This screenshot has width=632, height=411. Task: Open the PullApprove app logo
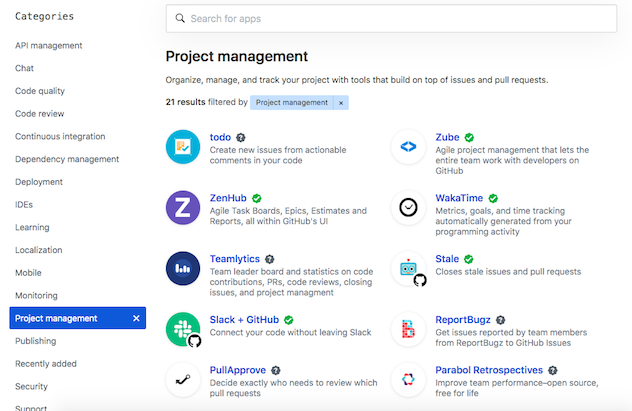coord(183,380)
